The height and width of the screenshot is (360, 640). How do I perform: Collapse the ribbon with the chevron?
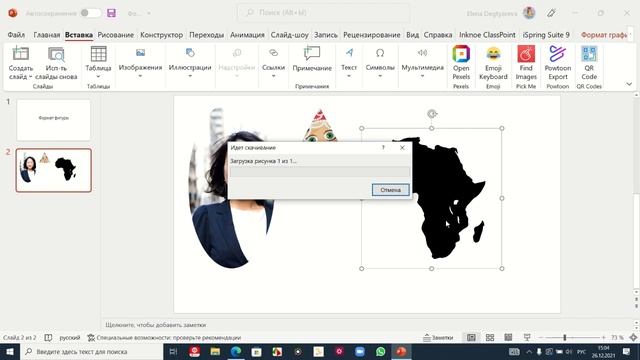(x=629, y=84)
